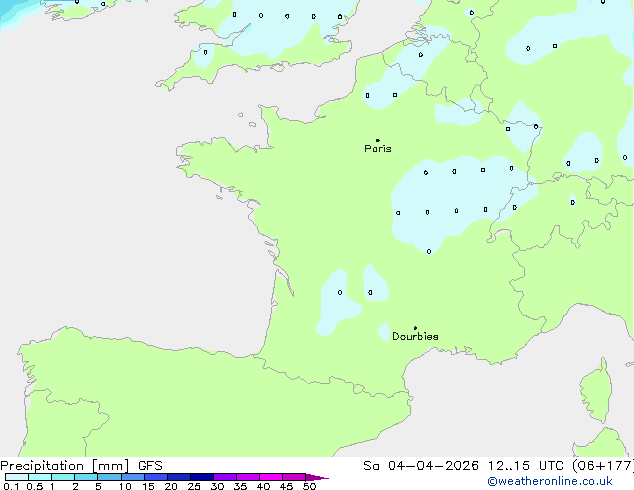
Task: Click the Paris city marker dot
Action: tap(377, 141)
